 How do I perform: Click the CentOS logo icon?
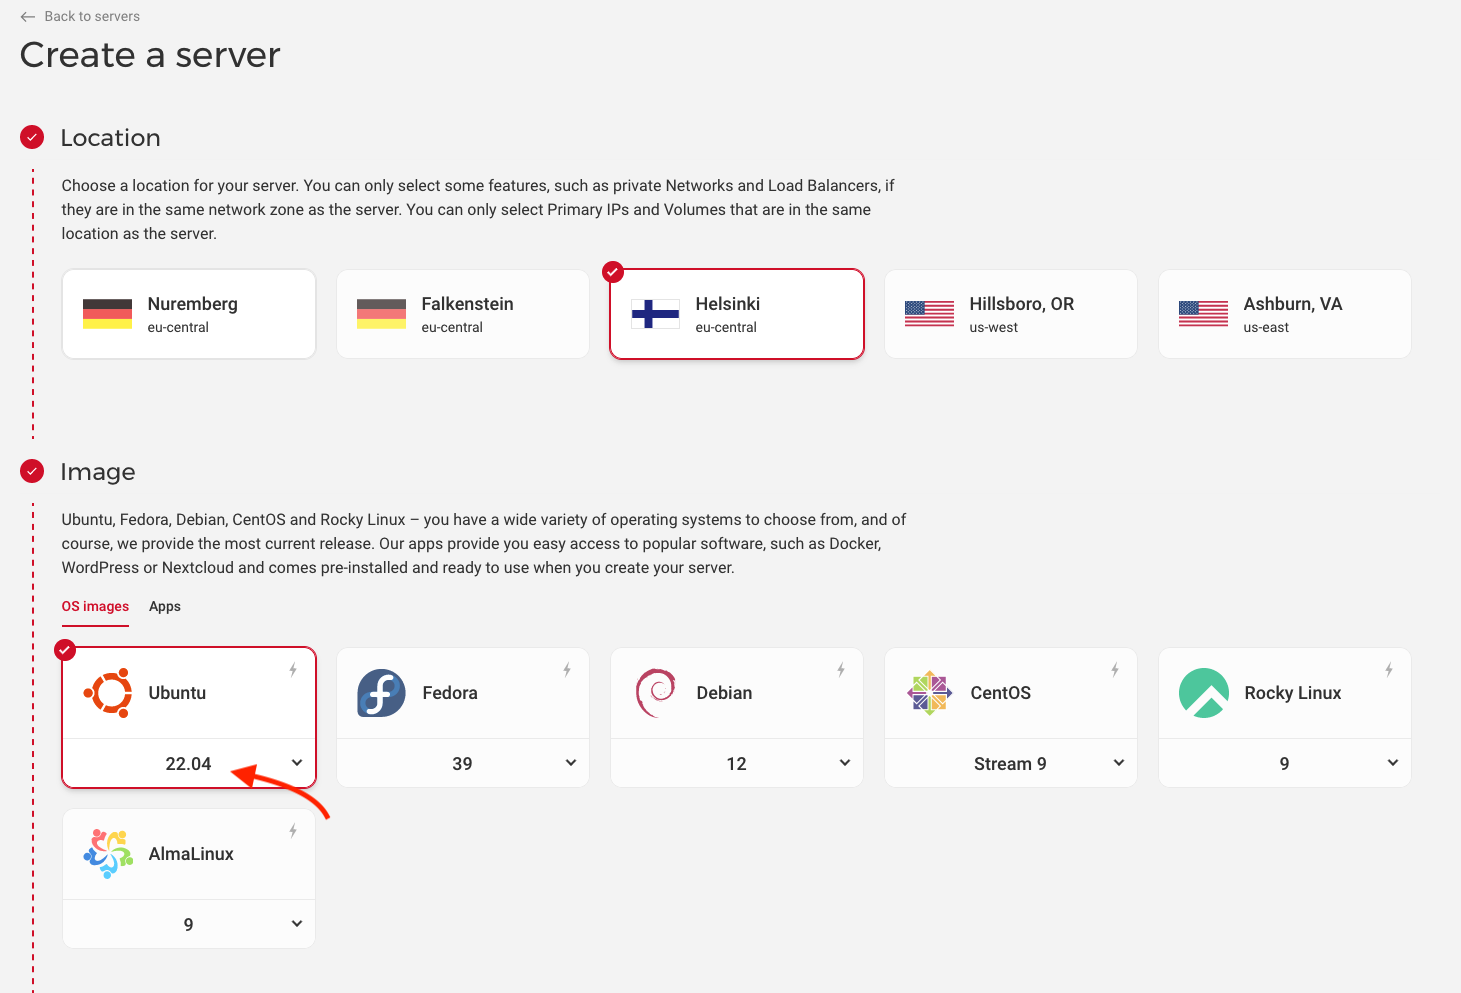[x=929, y=693]
